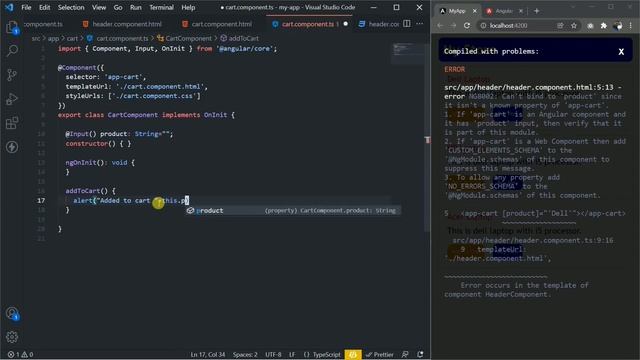Accept the 'product' autocomplete suggestion
Image resolution: width=640 pixels, height=360 pixels.
click(x=292, y=211)
